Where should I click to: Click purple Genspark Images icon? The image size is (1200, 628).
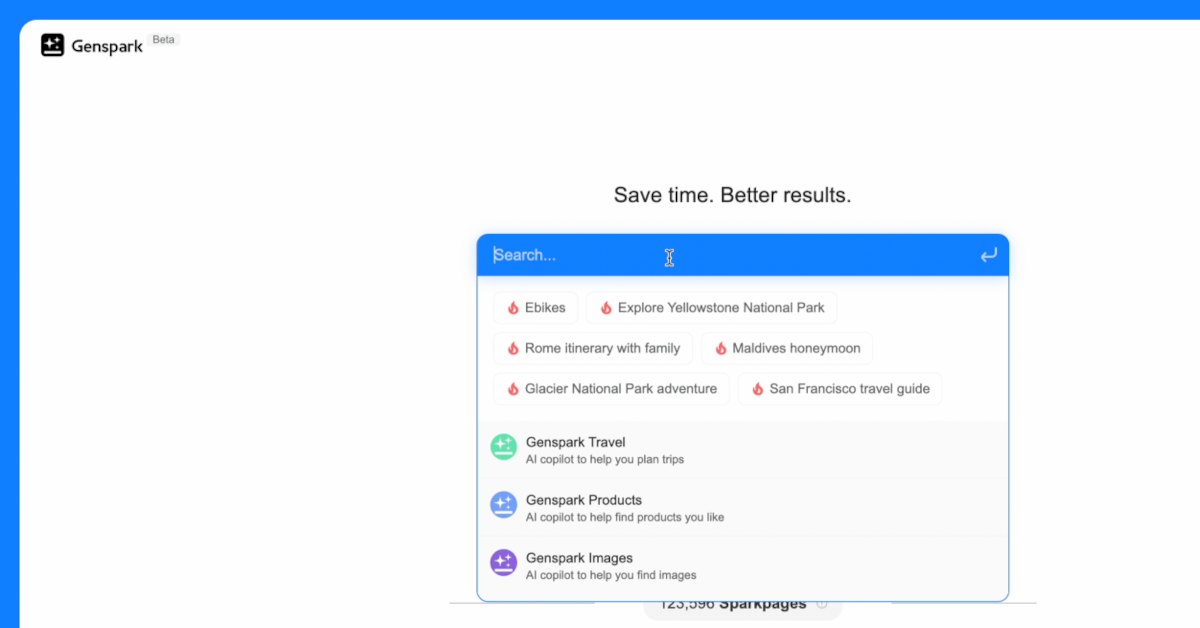click(x=503, y=563)
